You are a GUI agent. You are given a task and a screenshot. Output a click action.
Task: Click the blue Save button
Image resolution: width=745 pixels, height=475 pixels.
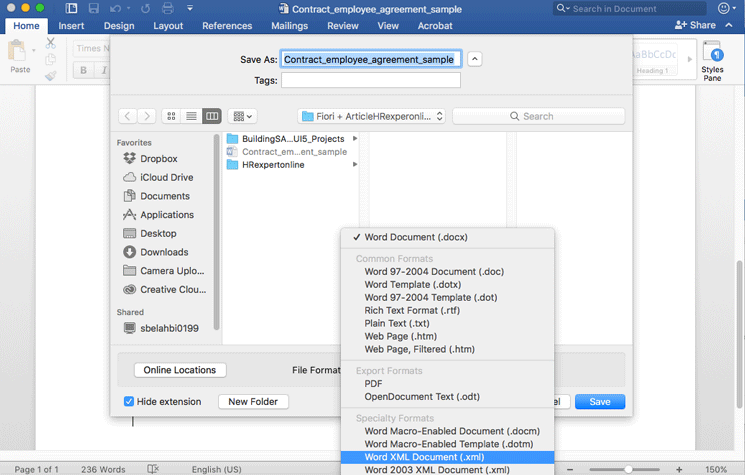point(600,401)
